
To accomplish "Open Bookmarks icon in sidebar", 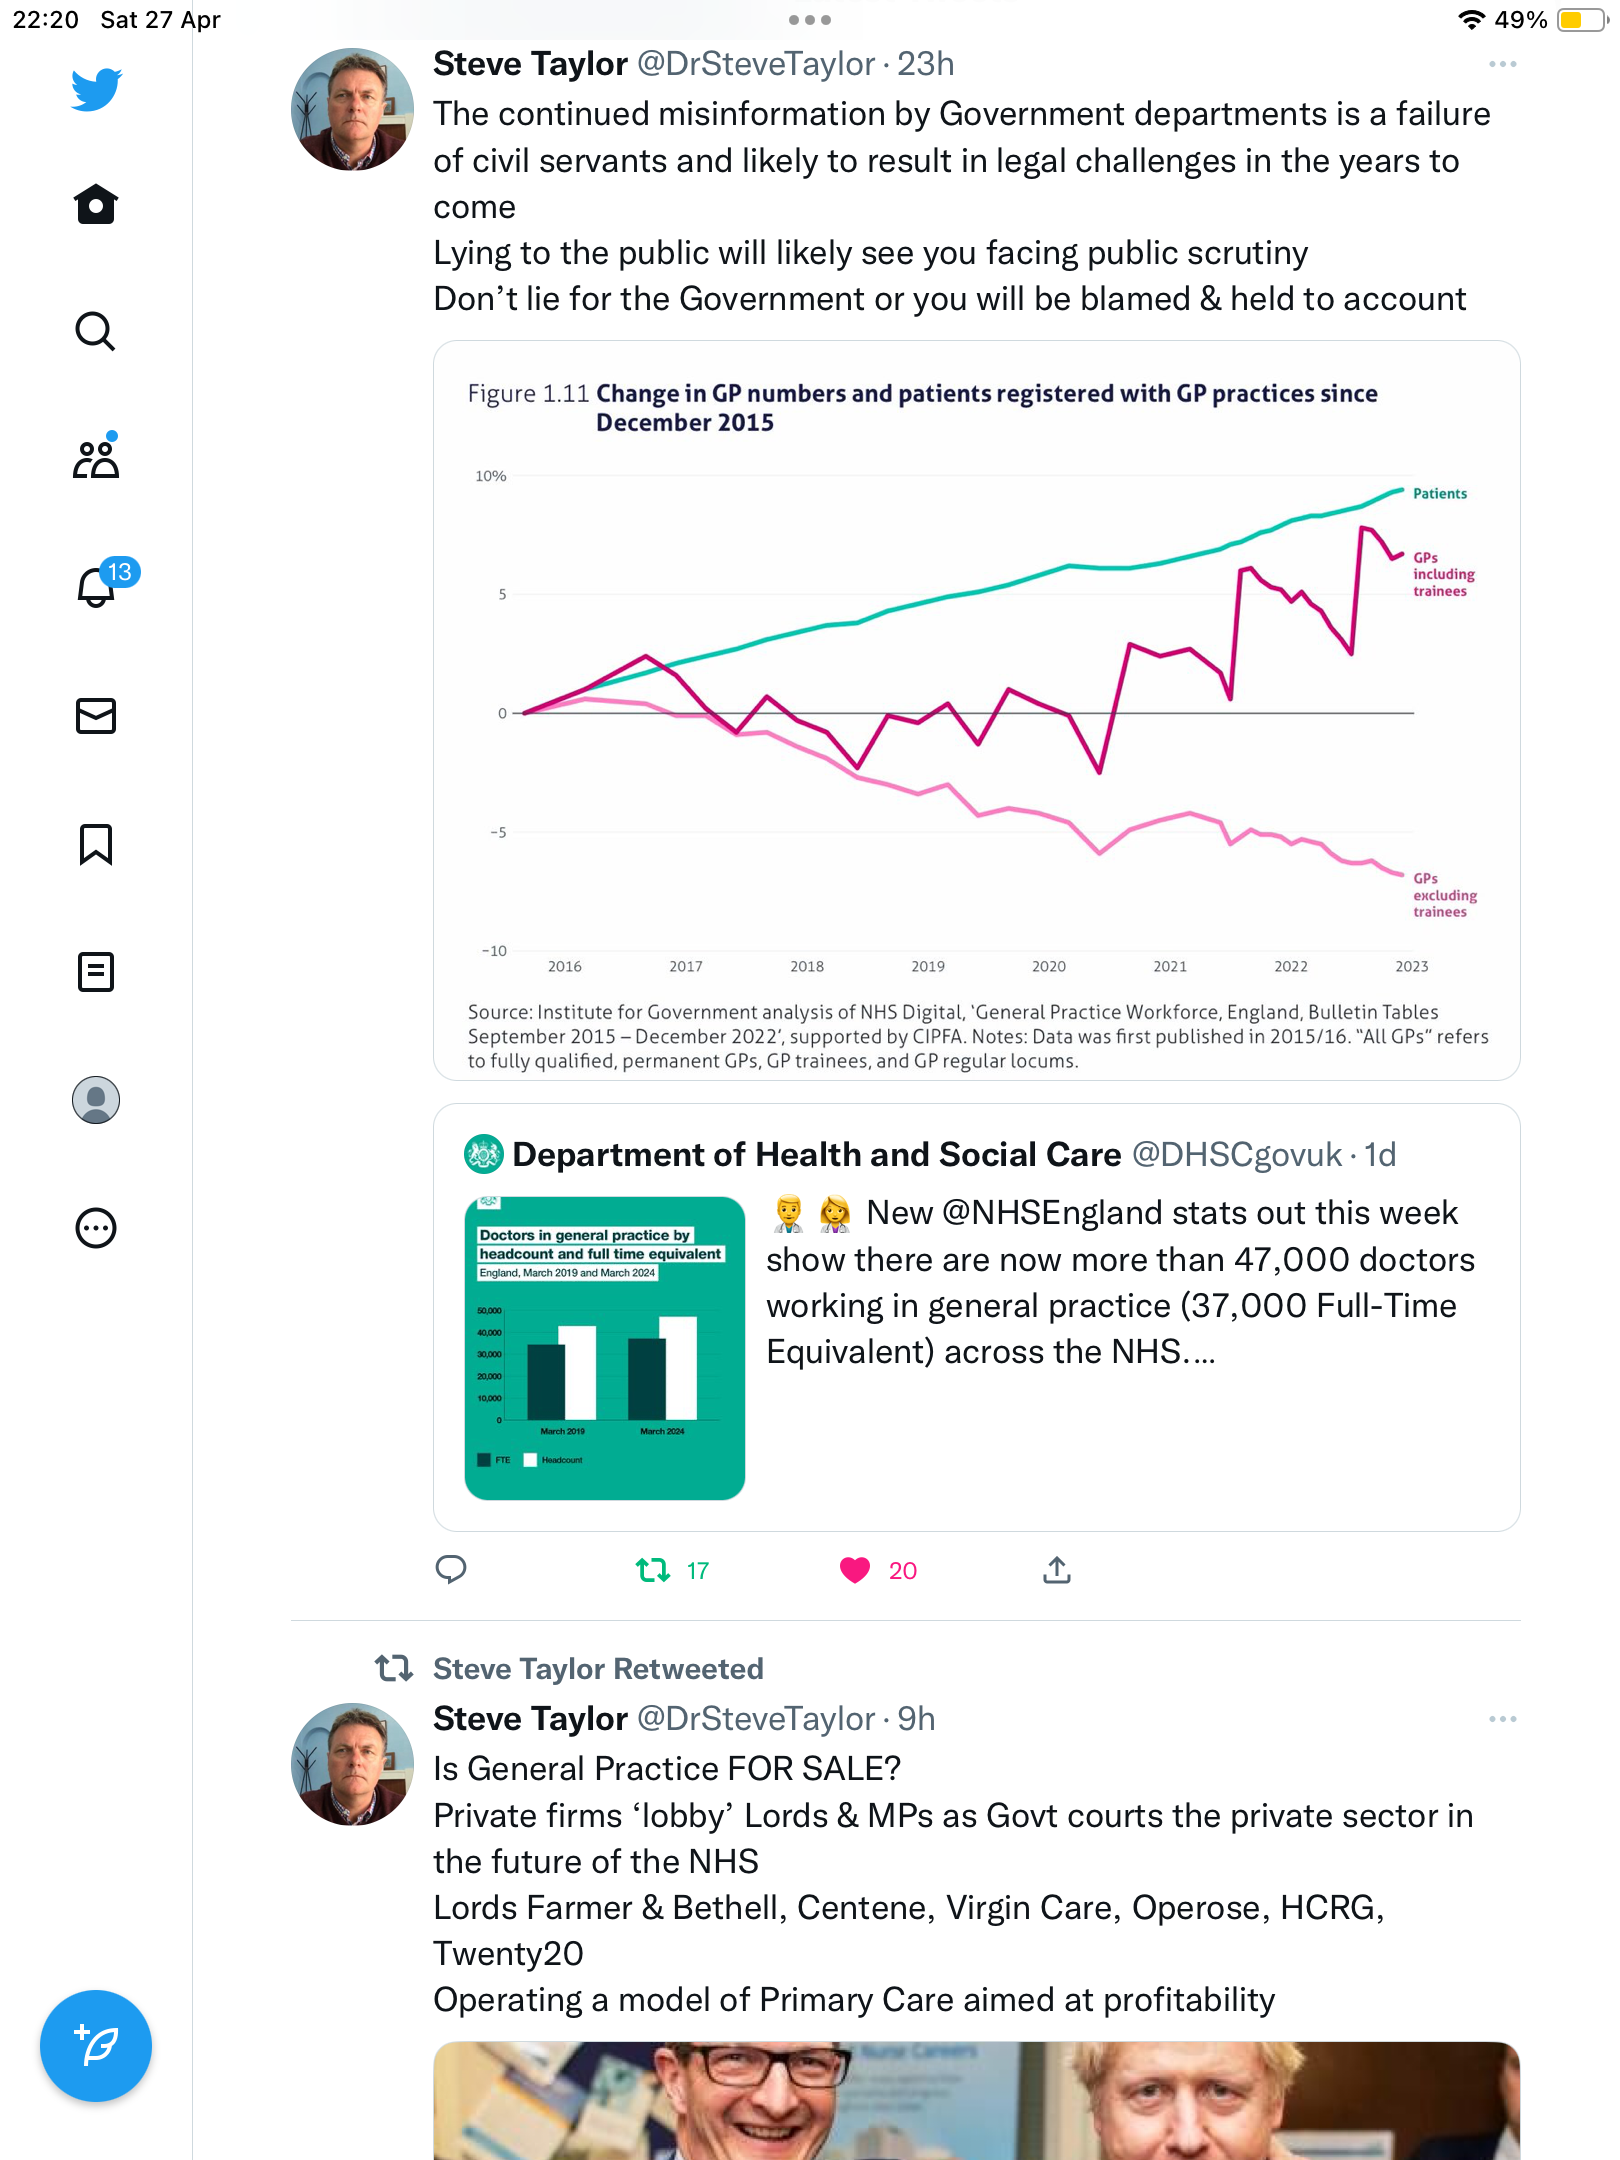I will (96, 844).
